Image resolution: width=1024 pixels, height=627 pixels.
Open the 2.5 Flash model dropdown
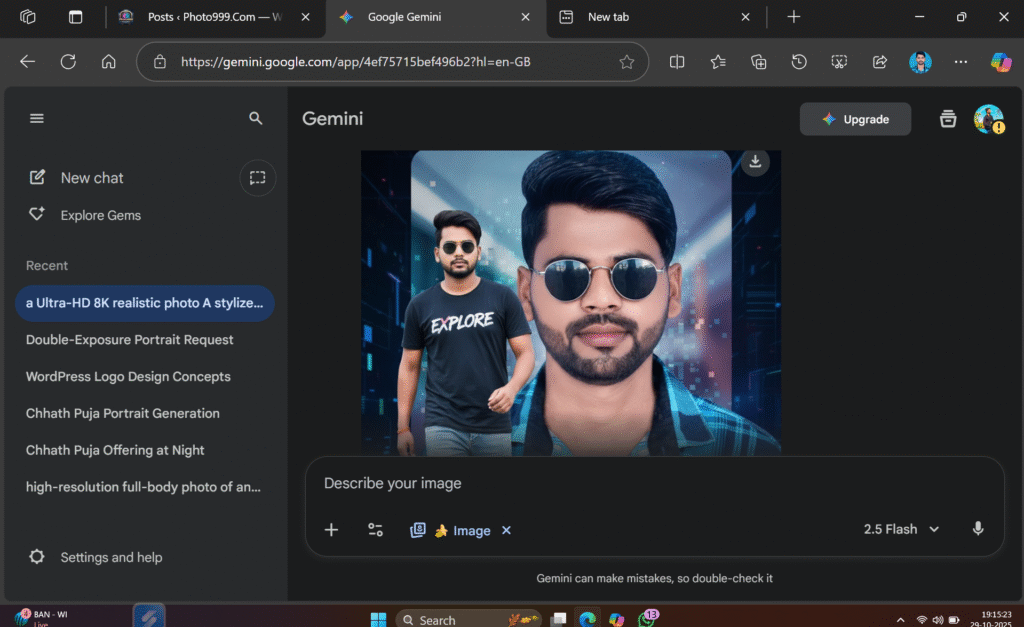[x=899, y=529]
